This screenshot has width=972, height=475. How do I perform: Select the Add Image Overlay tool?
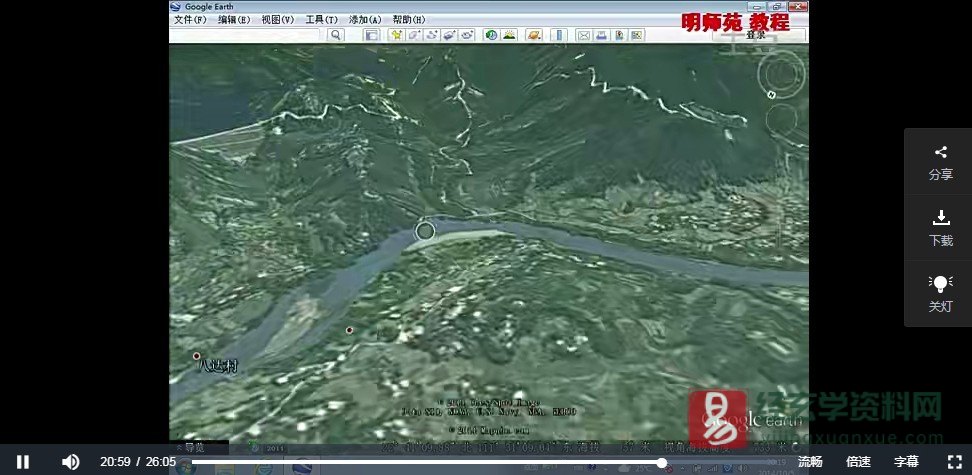click(449, 35)
